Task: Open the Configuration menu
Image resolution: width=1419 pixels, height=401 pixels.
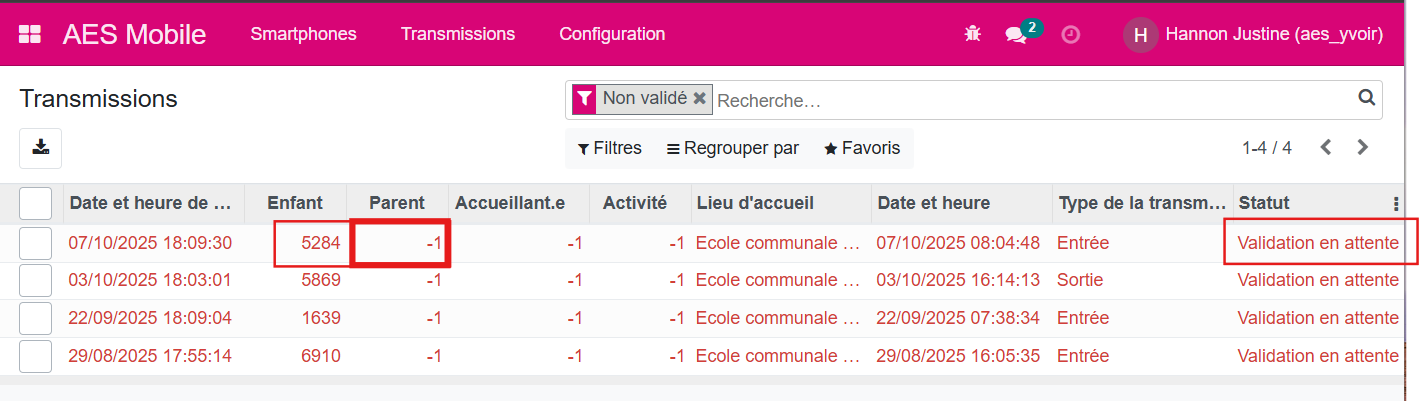Action: pyautogui.click(x=612, y=34)
